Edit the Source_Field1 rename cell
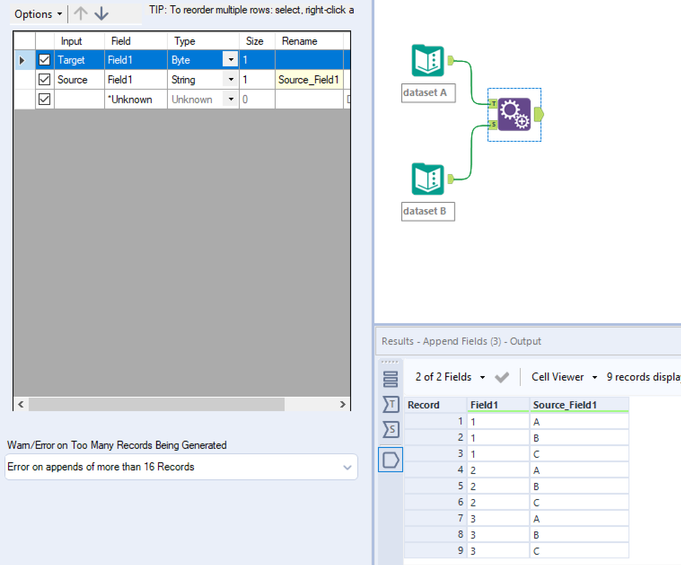This screenshot has height=565, width=681. [x=309, y=79]
